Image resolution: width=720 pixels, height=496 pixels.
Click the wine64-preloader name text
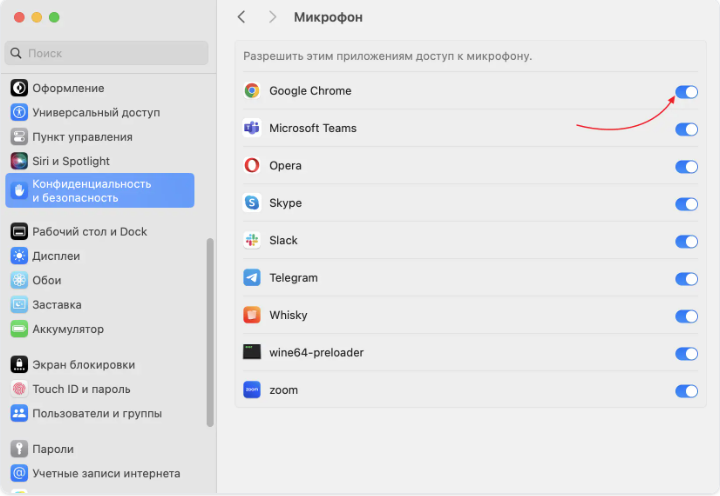(316, 353)
